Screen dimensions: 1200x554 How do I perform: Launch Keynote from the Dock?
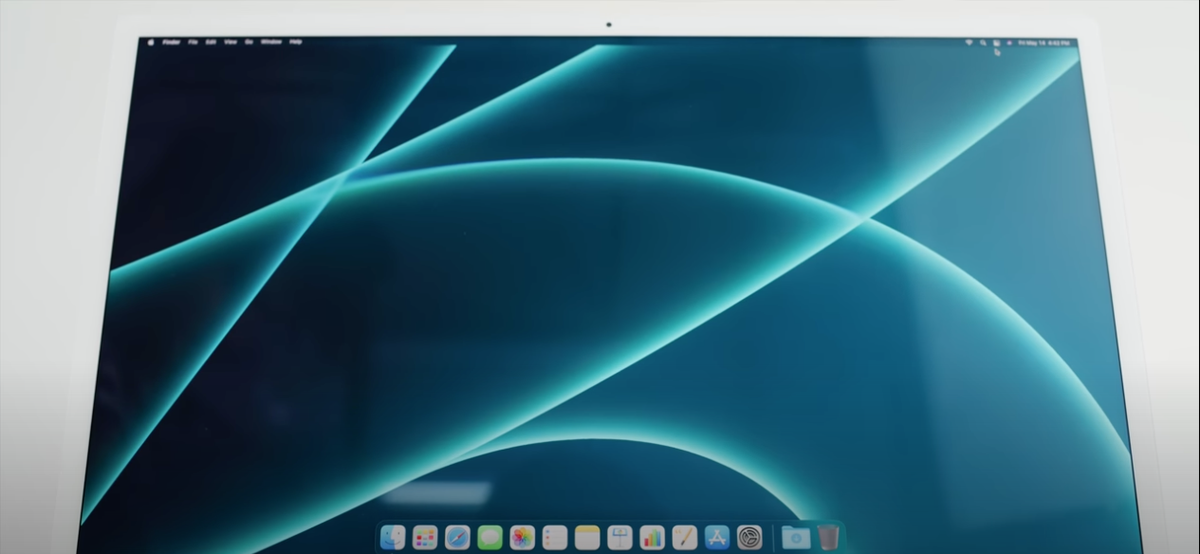tap(619, 537)
